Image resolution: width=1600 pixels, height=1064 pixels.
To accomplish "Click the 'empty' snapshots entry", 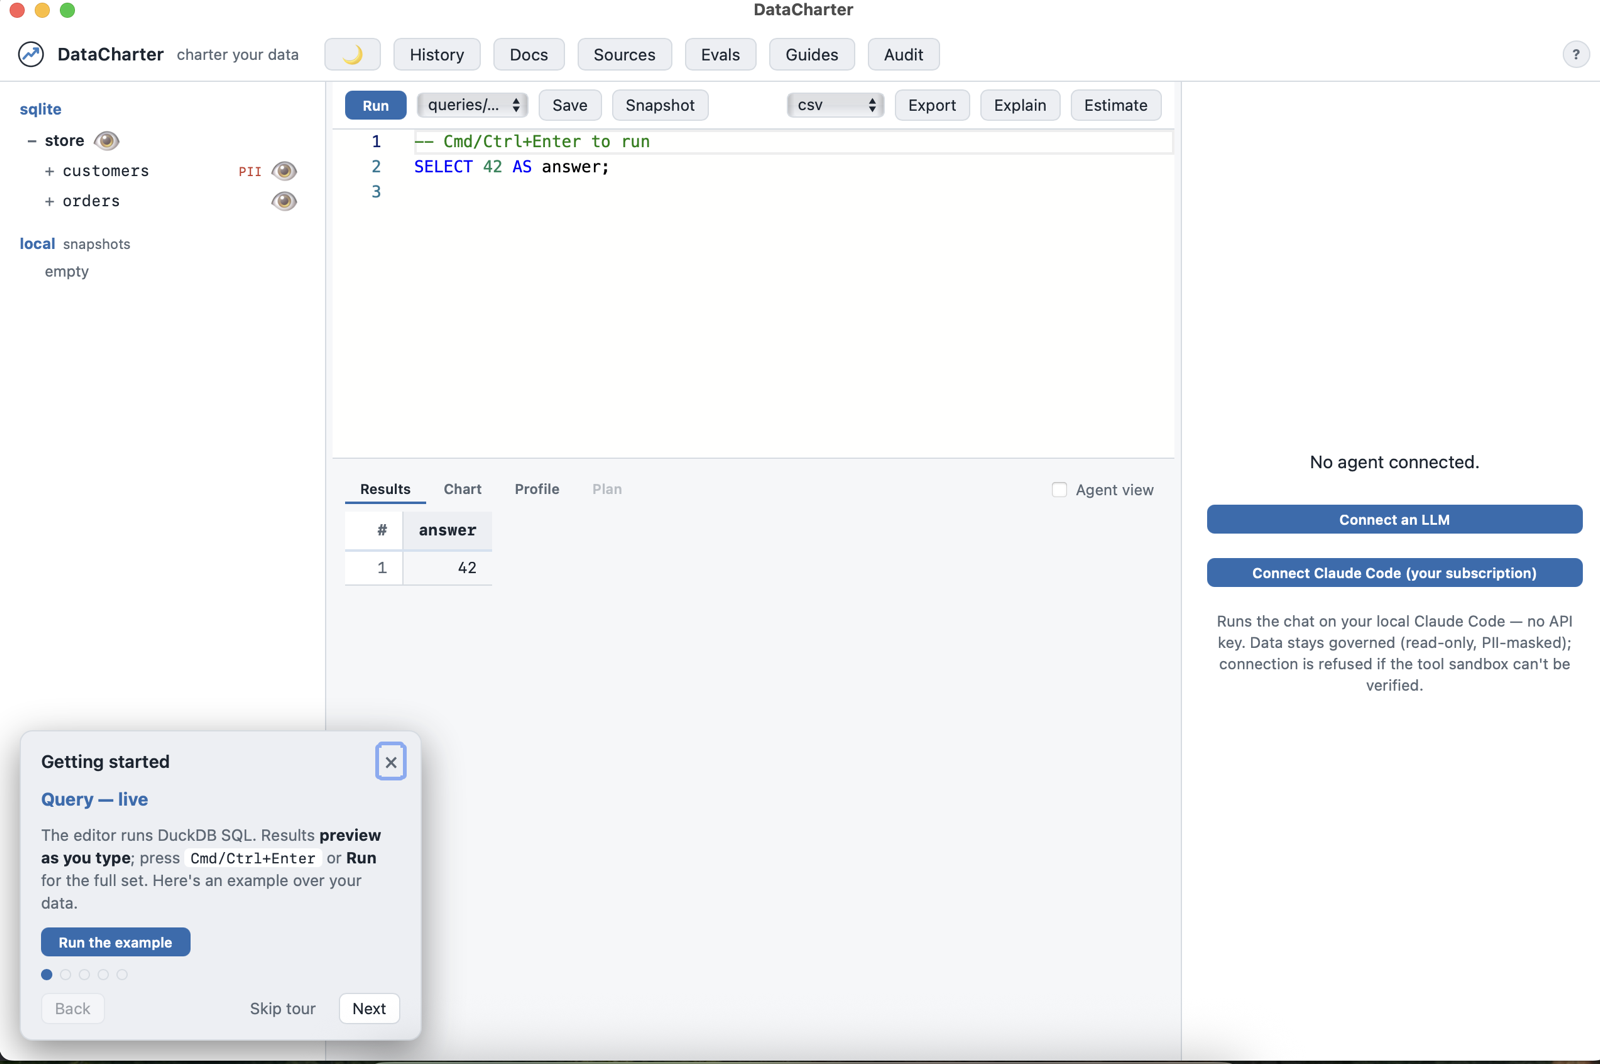I will click(x=67, y=271).
